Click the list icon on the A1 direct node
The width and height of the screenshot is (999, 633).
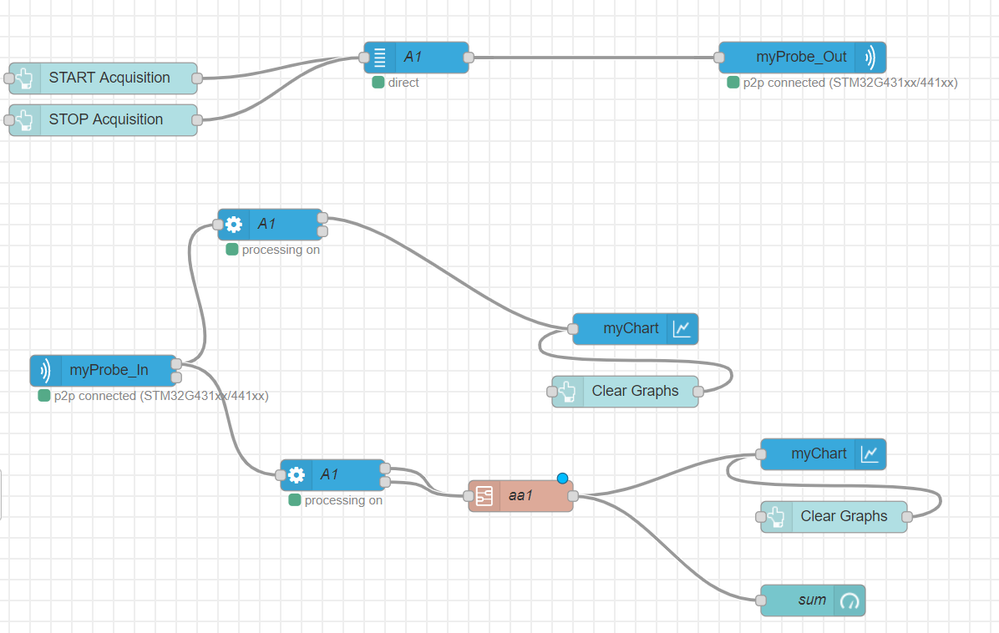pos(380,57)
